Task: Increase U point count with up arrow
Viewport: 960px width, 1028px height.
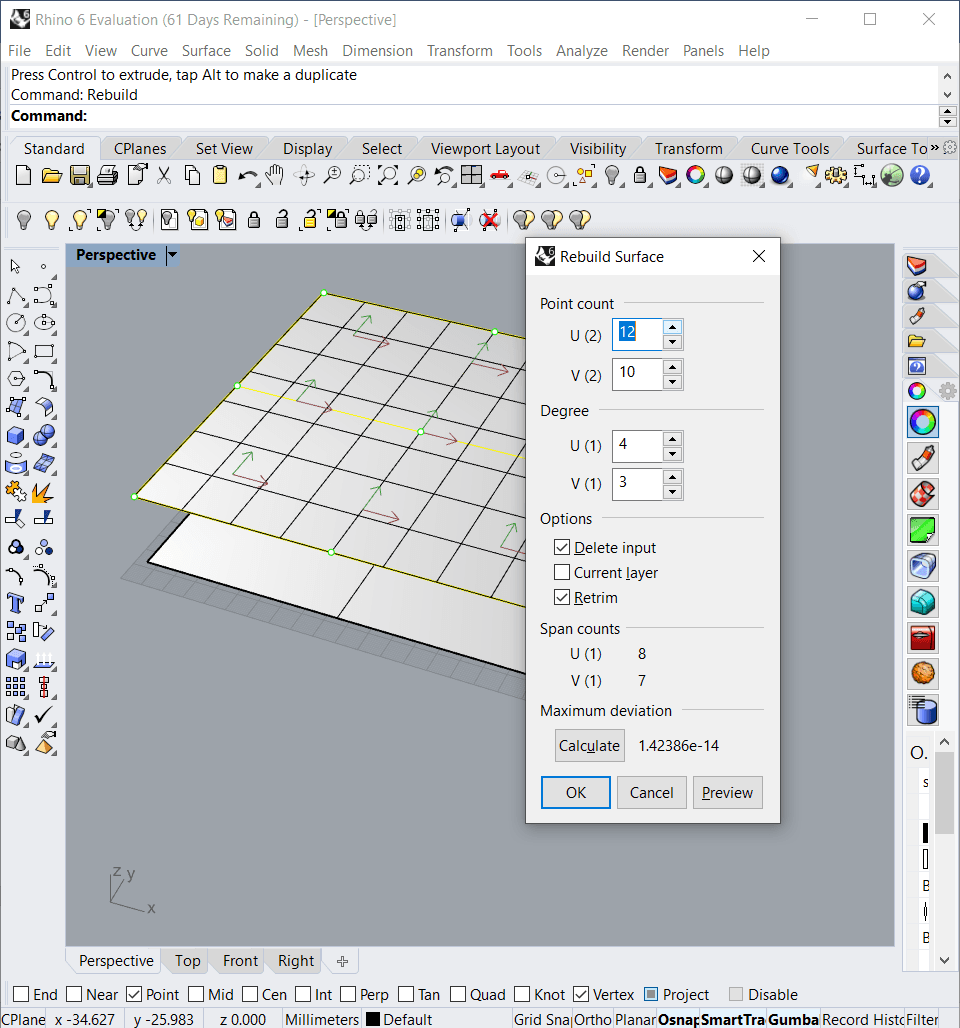Action: click(673, 325)
